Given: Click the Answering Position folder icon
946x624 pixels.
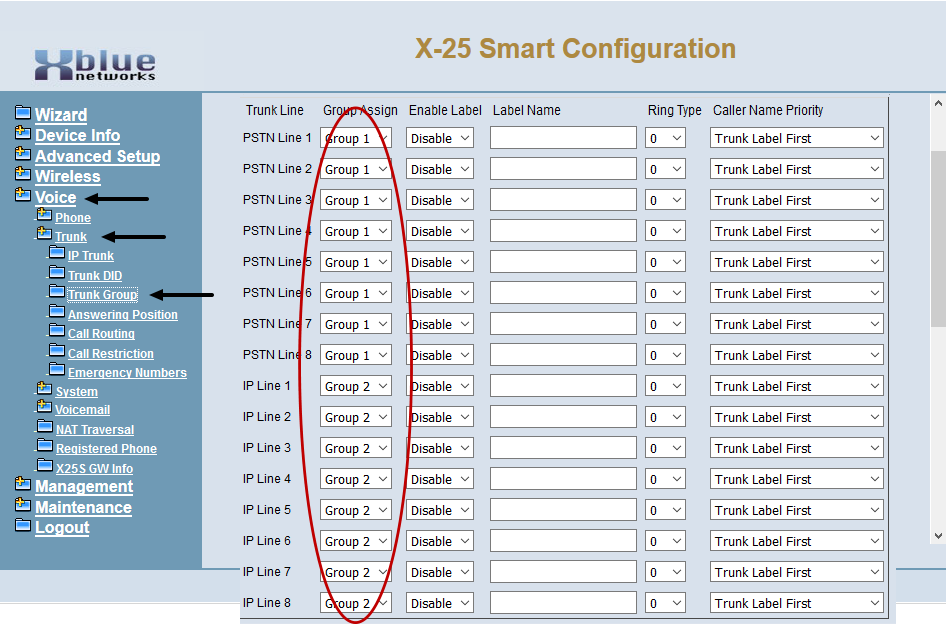Looking at the screenshot, I should point(57,312).
